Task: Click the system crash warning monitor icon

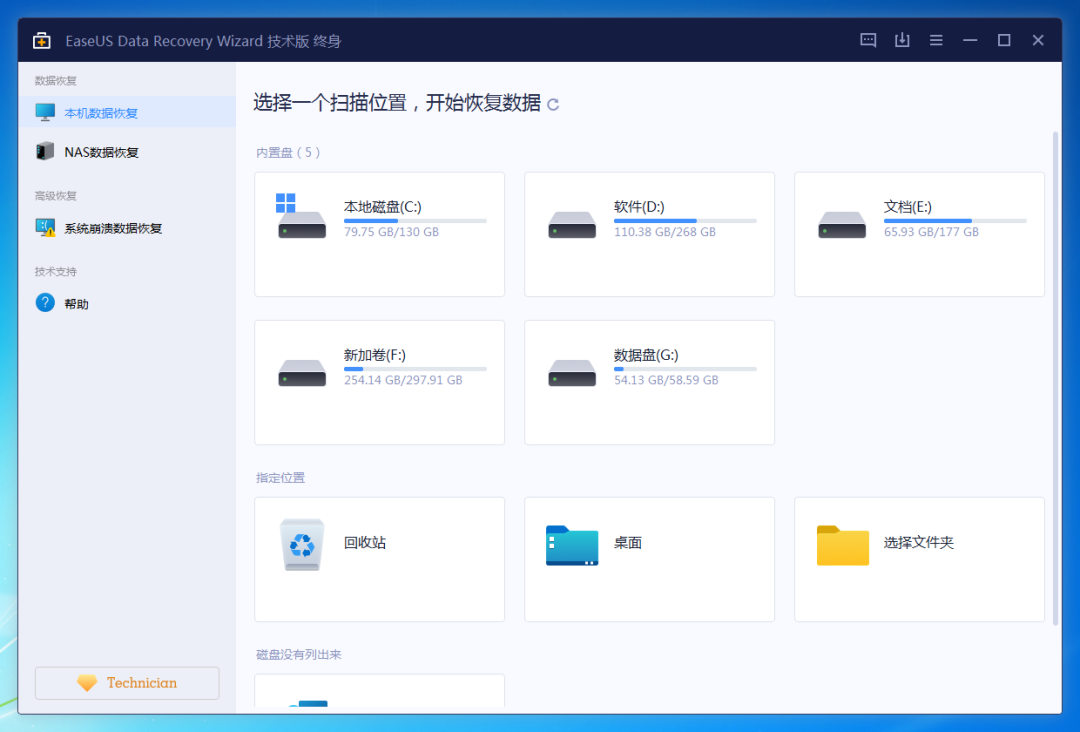Action: 45,228
